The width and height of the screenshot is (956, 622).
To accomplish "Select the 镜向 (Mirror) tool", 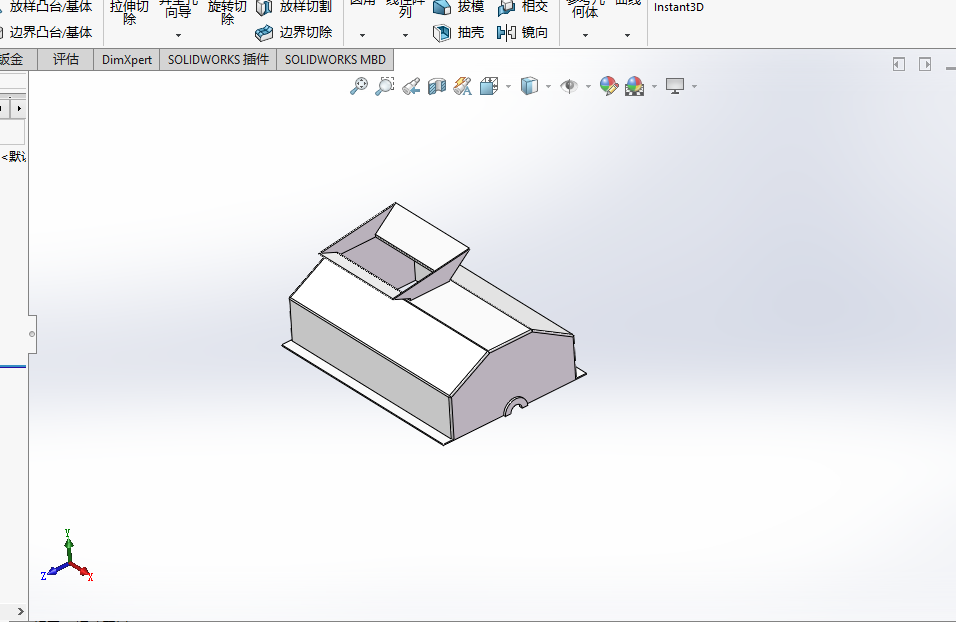I will point(523,32).
